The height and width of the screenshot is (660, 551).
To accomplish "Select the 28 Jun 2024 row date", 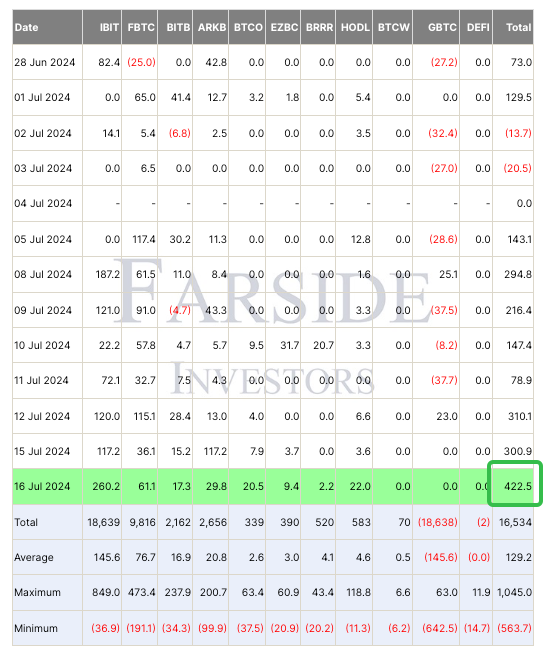I will pyautogui.click(x=45, y=62).
